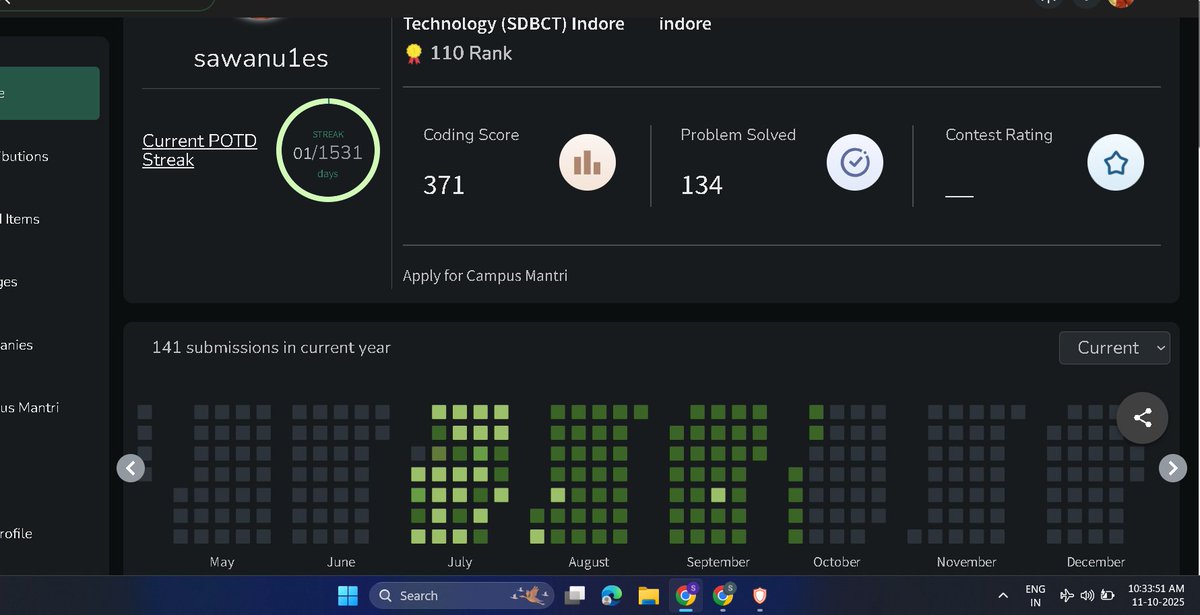Image resolution: width=1200 pixels, height=615 pixels.
Task: Open the second Chrome profile taskbar icon
Action: (723, 596)
